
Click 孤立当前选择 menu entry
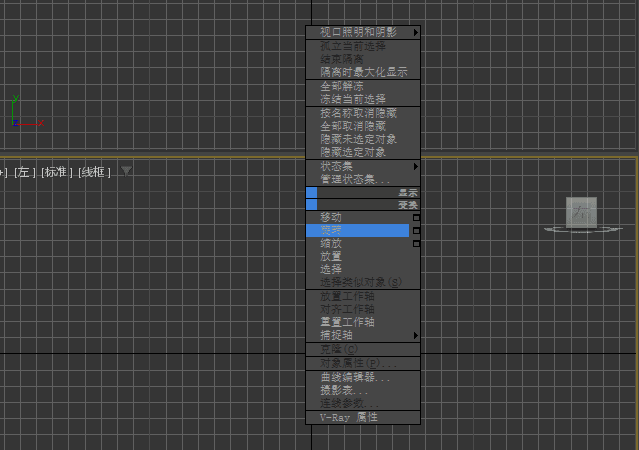pyautogui.click(x=363, y=46)
